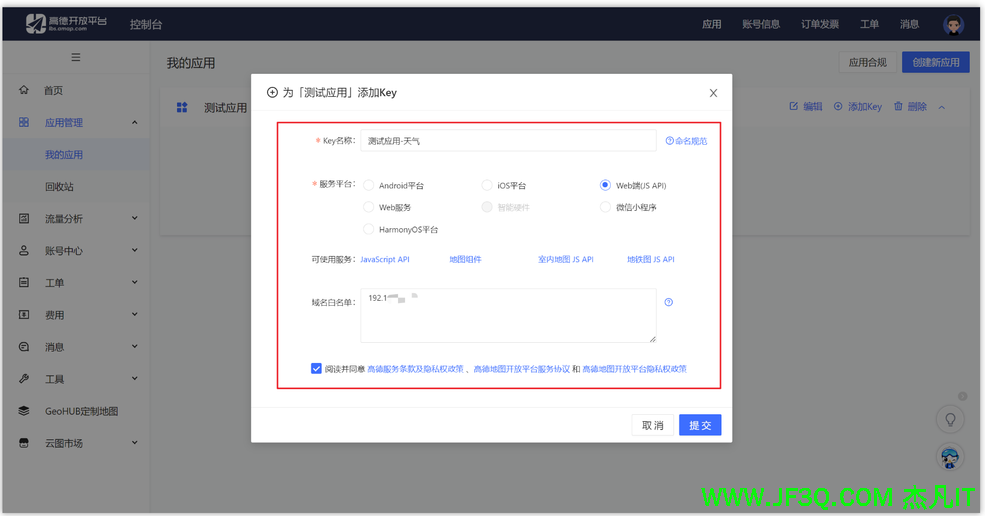Click the hamburger menu collapse icon
This screenshot has height=516, width=985.
pyautogui.click(x=75, y=57)
